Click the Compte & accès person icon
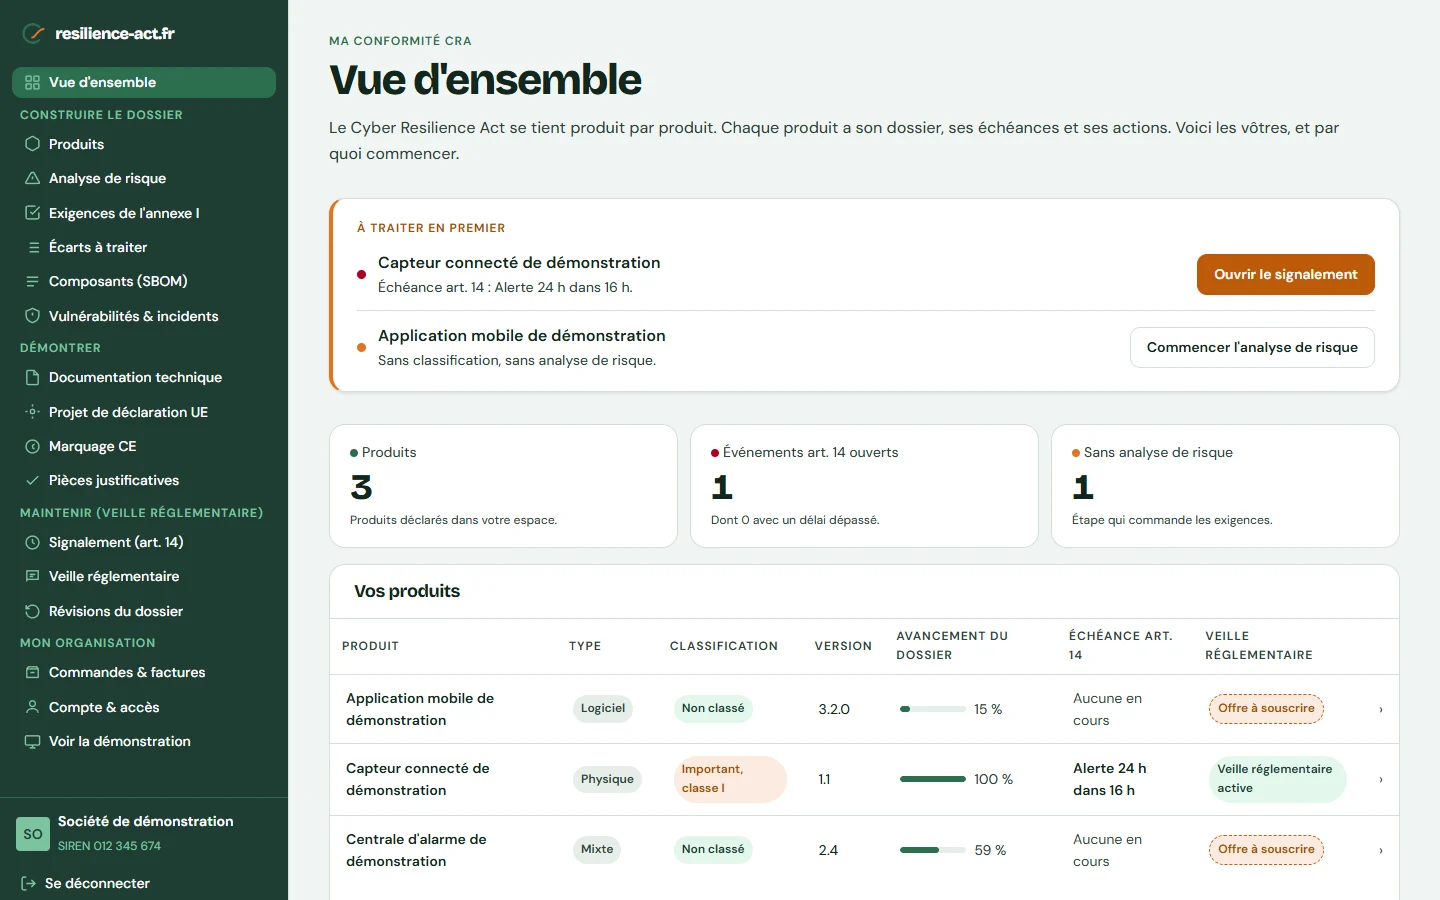1440x900 pixels. tap(32, 707)
